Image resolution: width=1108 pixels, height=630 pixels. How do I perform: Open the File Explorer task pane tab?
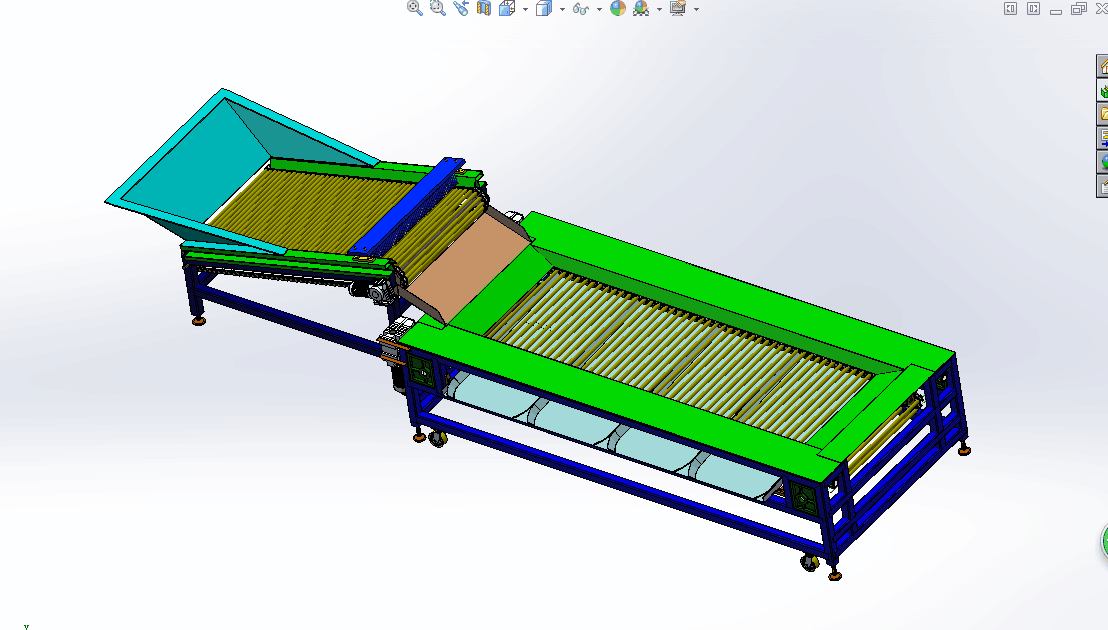pos(1102,114)
